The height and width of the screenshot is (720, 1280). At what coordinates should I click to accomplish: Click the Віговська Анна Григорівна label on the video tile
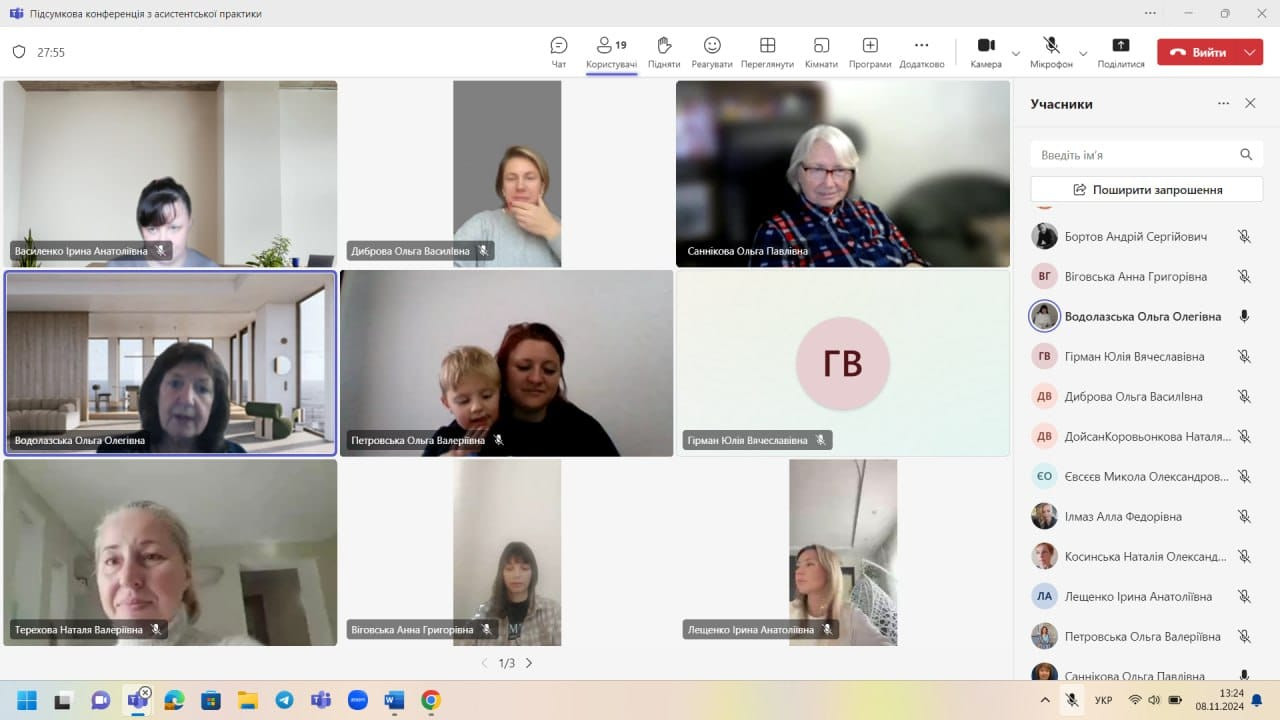click(x=412, y=630)
